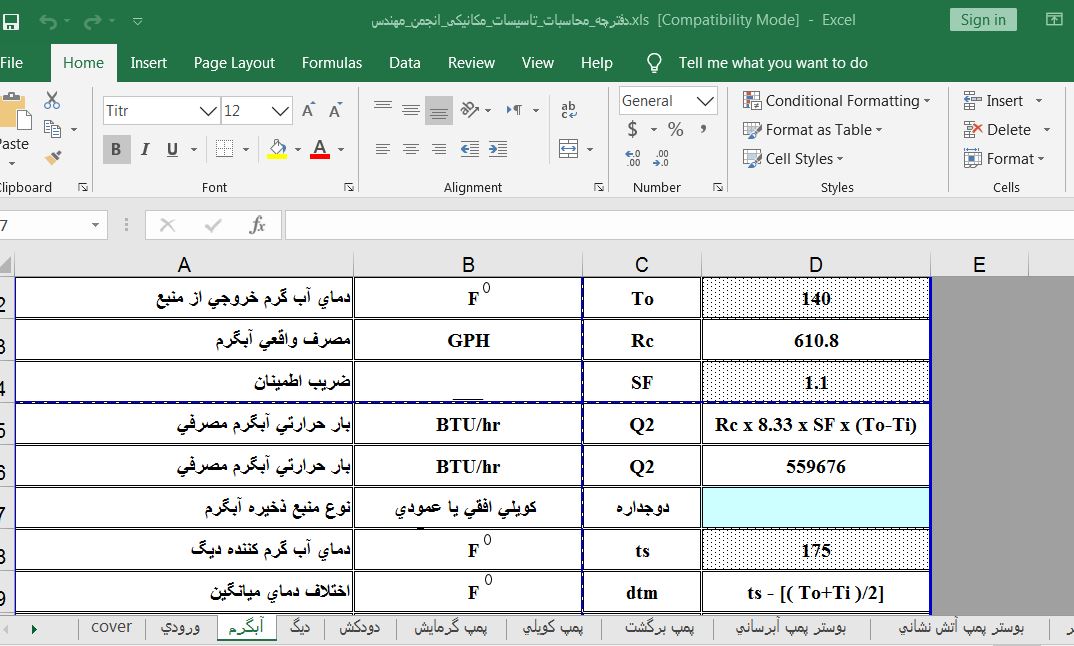Select the cell containing 559676
Image resolution: width=1074 pixels, height=646 pixels.
pos(816,466)
